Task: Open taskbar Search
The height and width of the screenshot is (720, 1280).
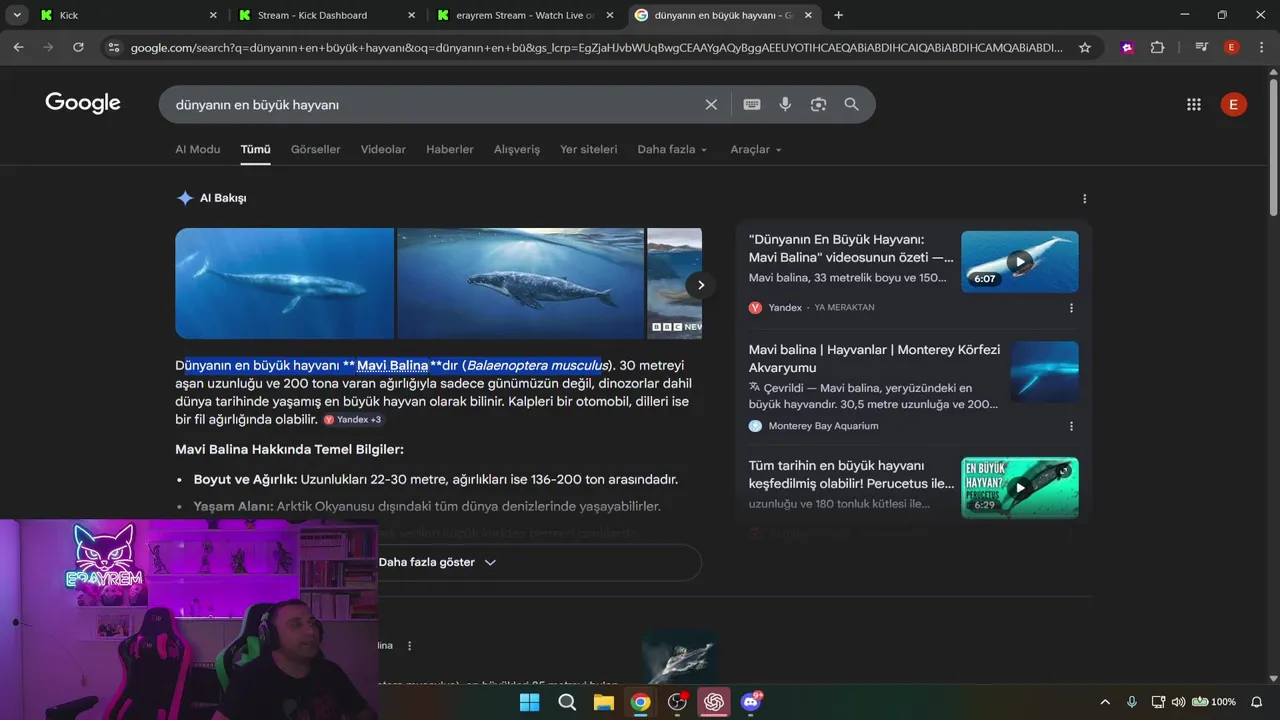Action: (x=567, y=702)
